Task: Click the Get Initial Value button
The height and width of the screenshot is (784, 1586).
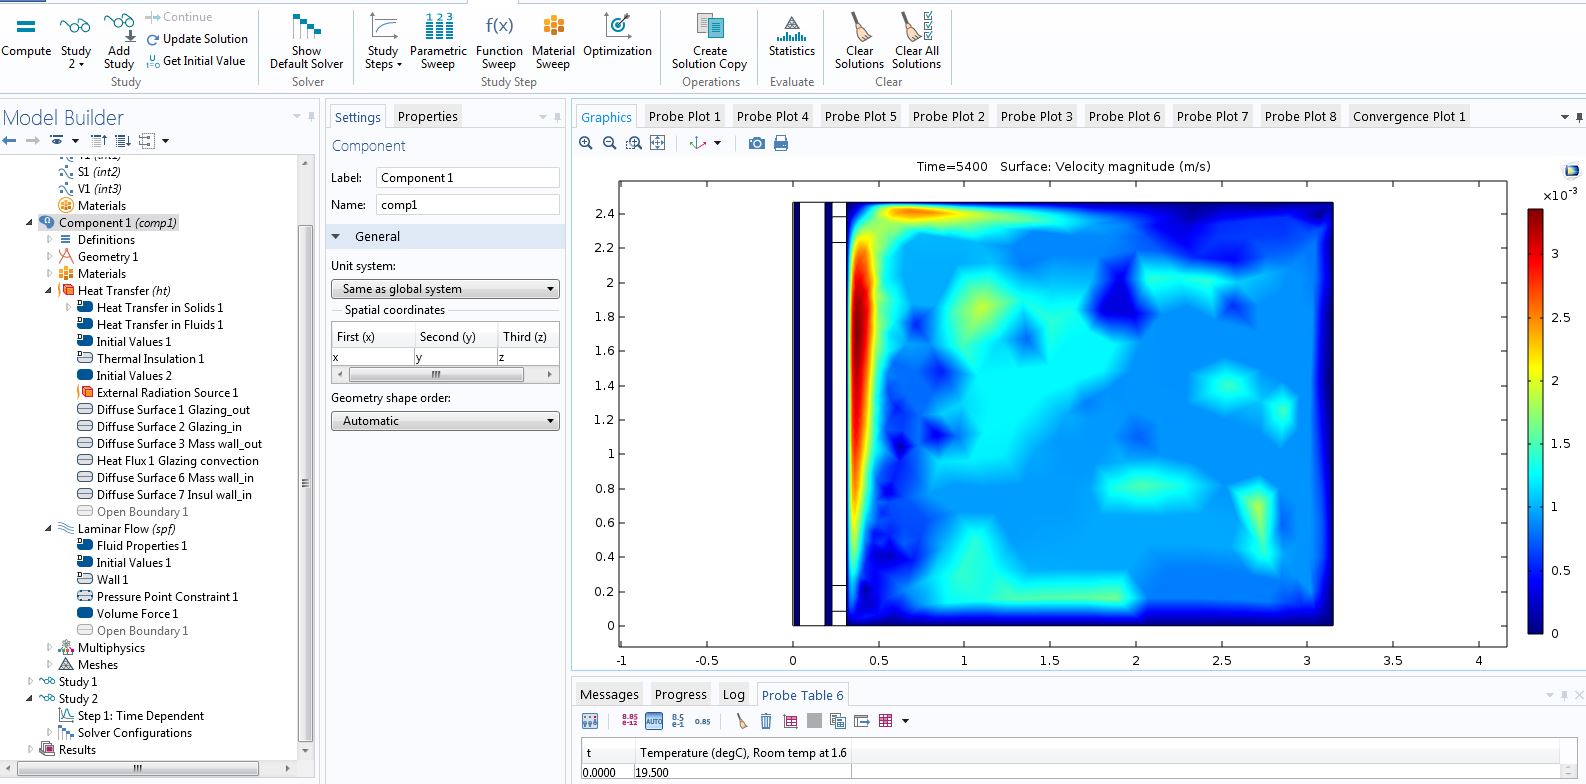Action: point(196,61)
